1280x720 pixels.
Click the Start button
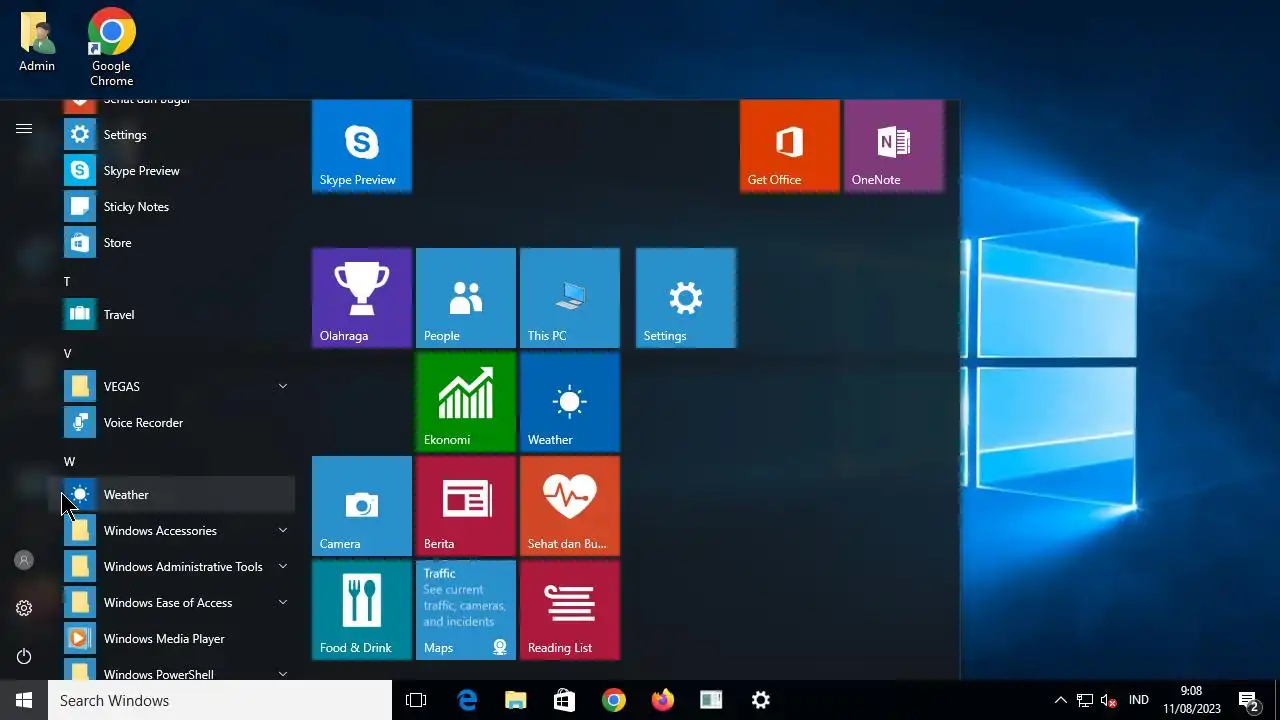click(x=24, y=700)
